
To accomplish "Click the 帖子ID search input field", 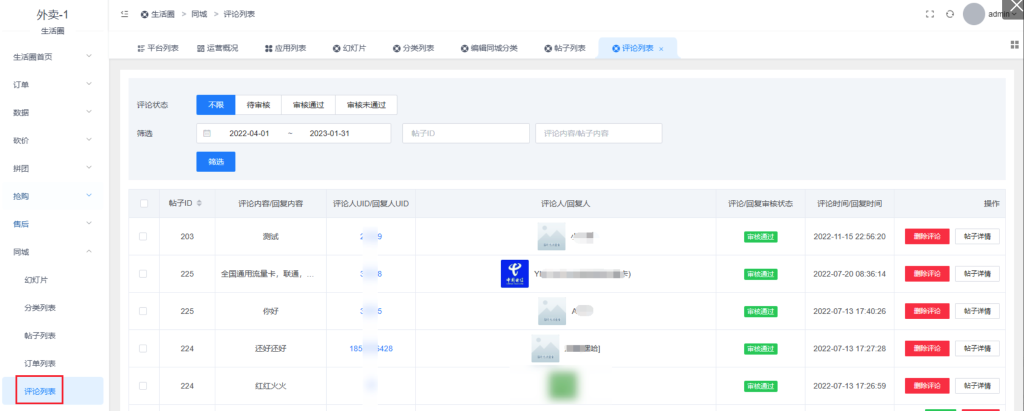I will pyautogui.click(x=465, y=133).
